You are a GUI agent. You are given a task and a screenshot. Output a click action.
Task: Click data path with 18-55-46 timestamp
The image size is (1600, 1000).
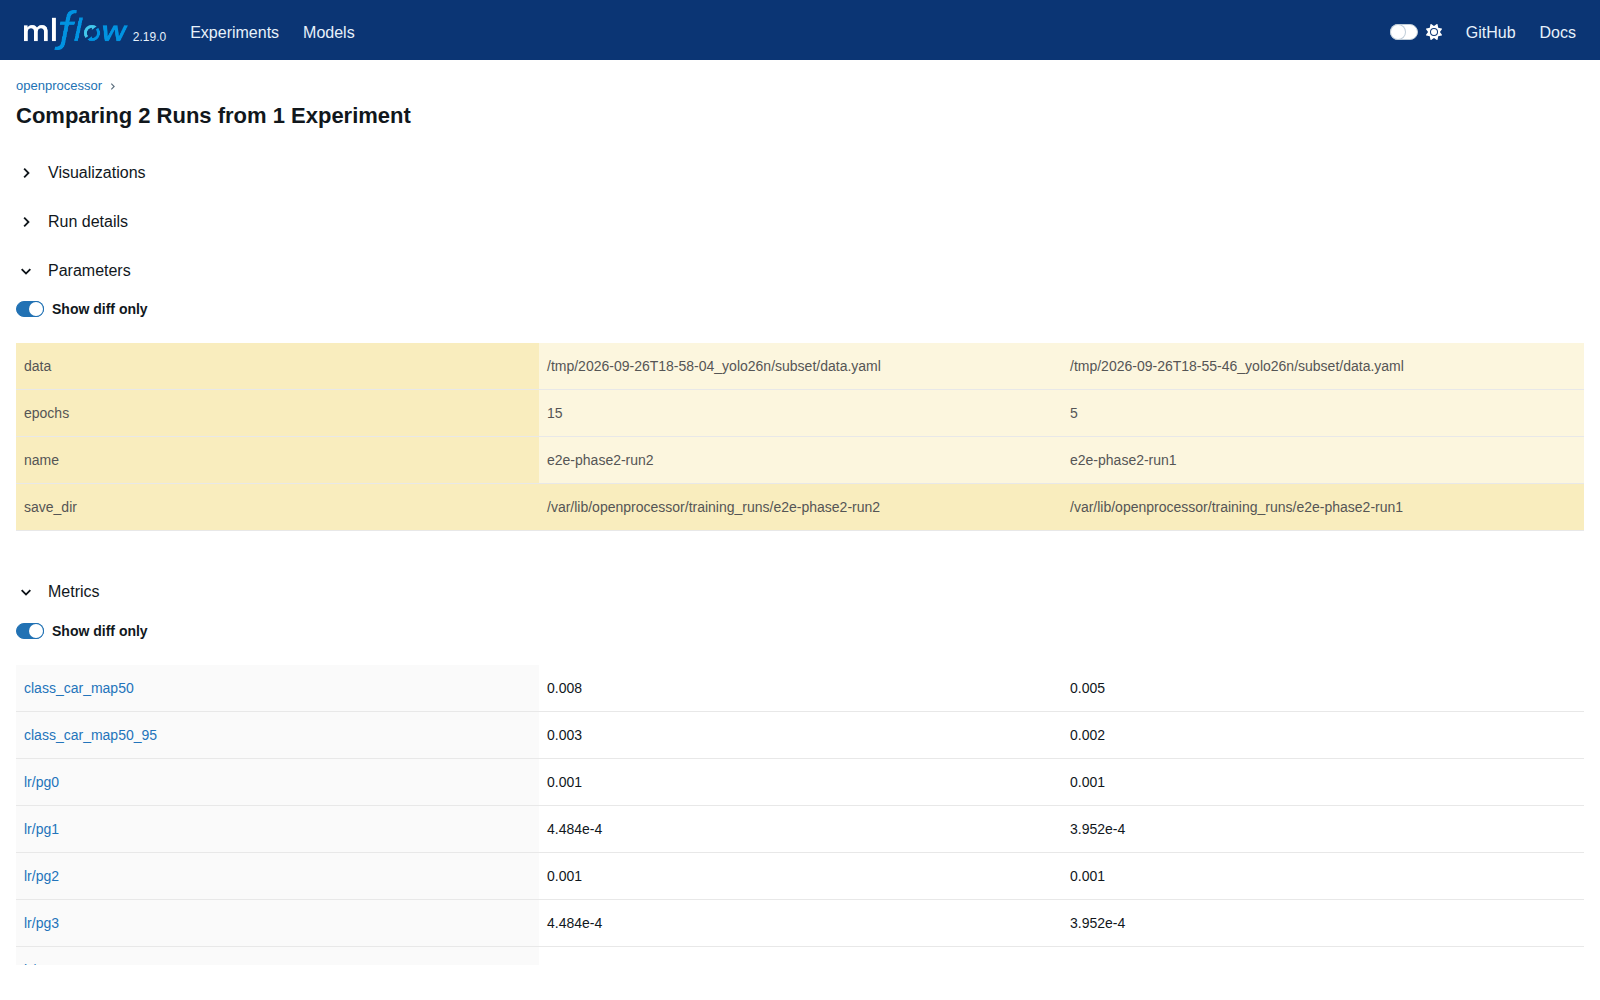(x=1237, y=366)
